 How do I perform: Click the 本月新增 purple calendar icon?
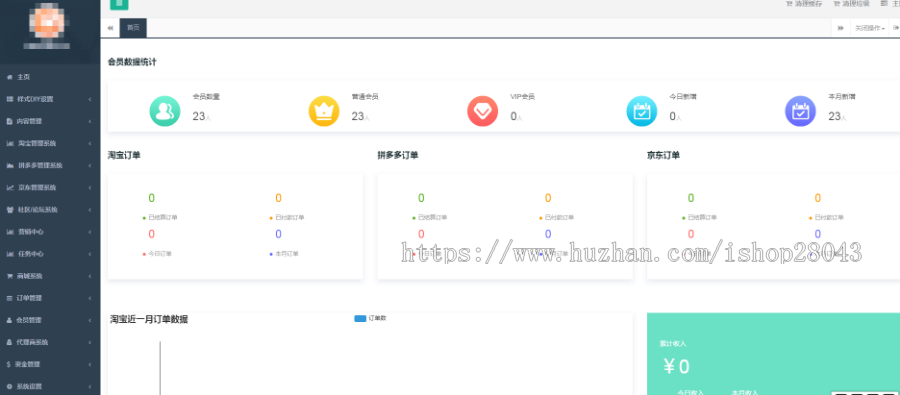tap(800, 111)
